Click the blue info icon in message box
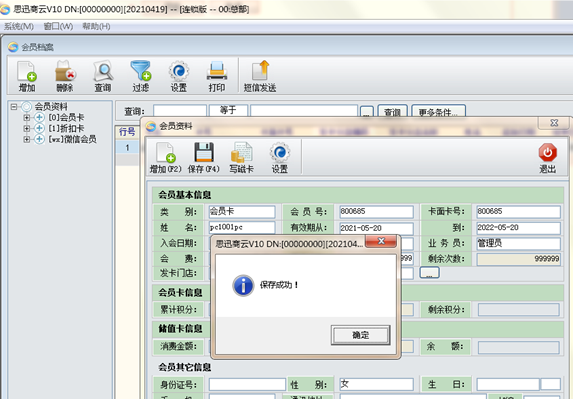 click(x=243, y=285)
